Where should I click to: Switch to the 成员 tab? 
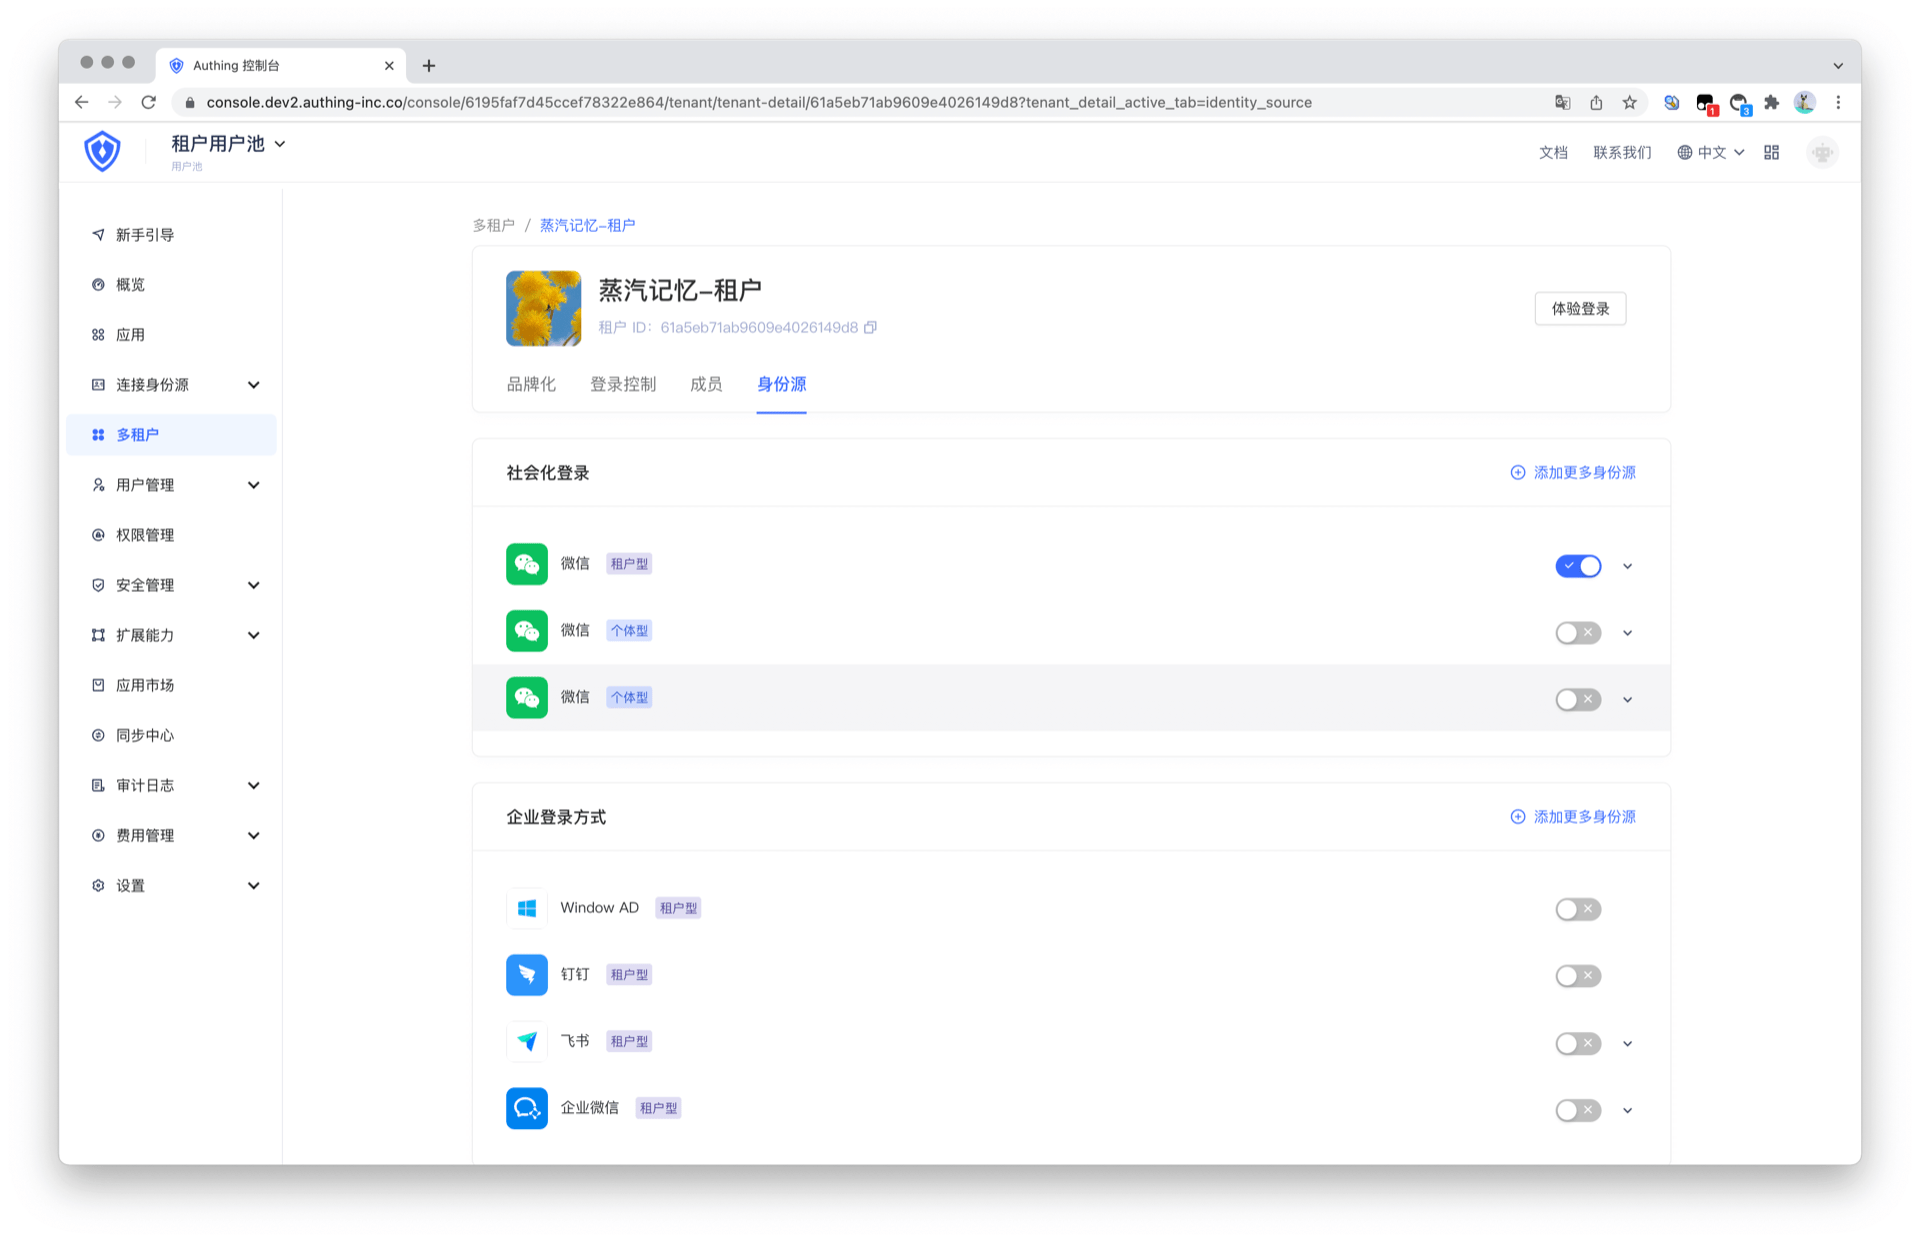[x=706, y=384]
